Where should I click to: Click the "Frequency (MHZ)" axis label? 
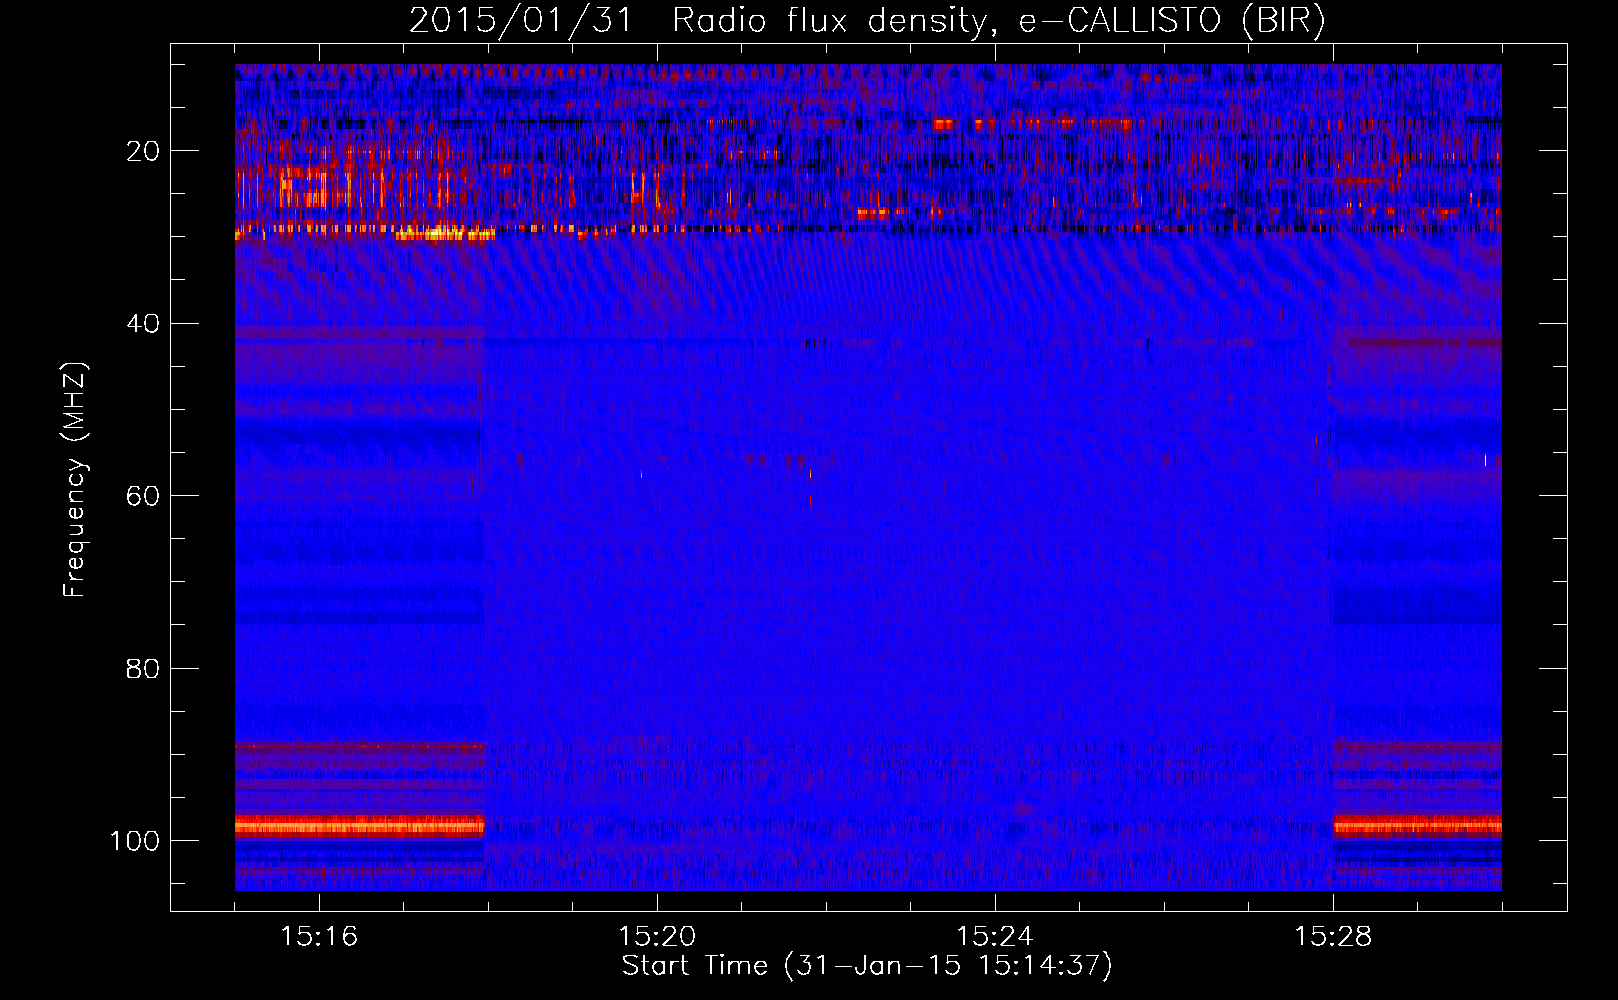(x=76, y=480)
